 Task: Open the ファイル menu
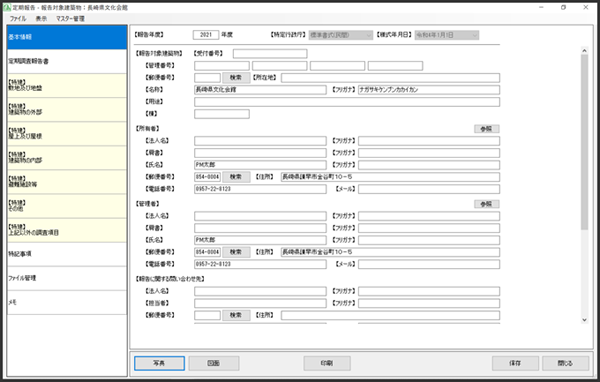(18, 18)
